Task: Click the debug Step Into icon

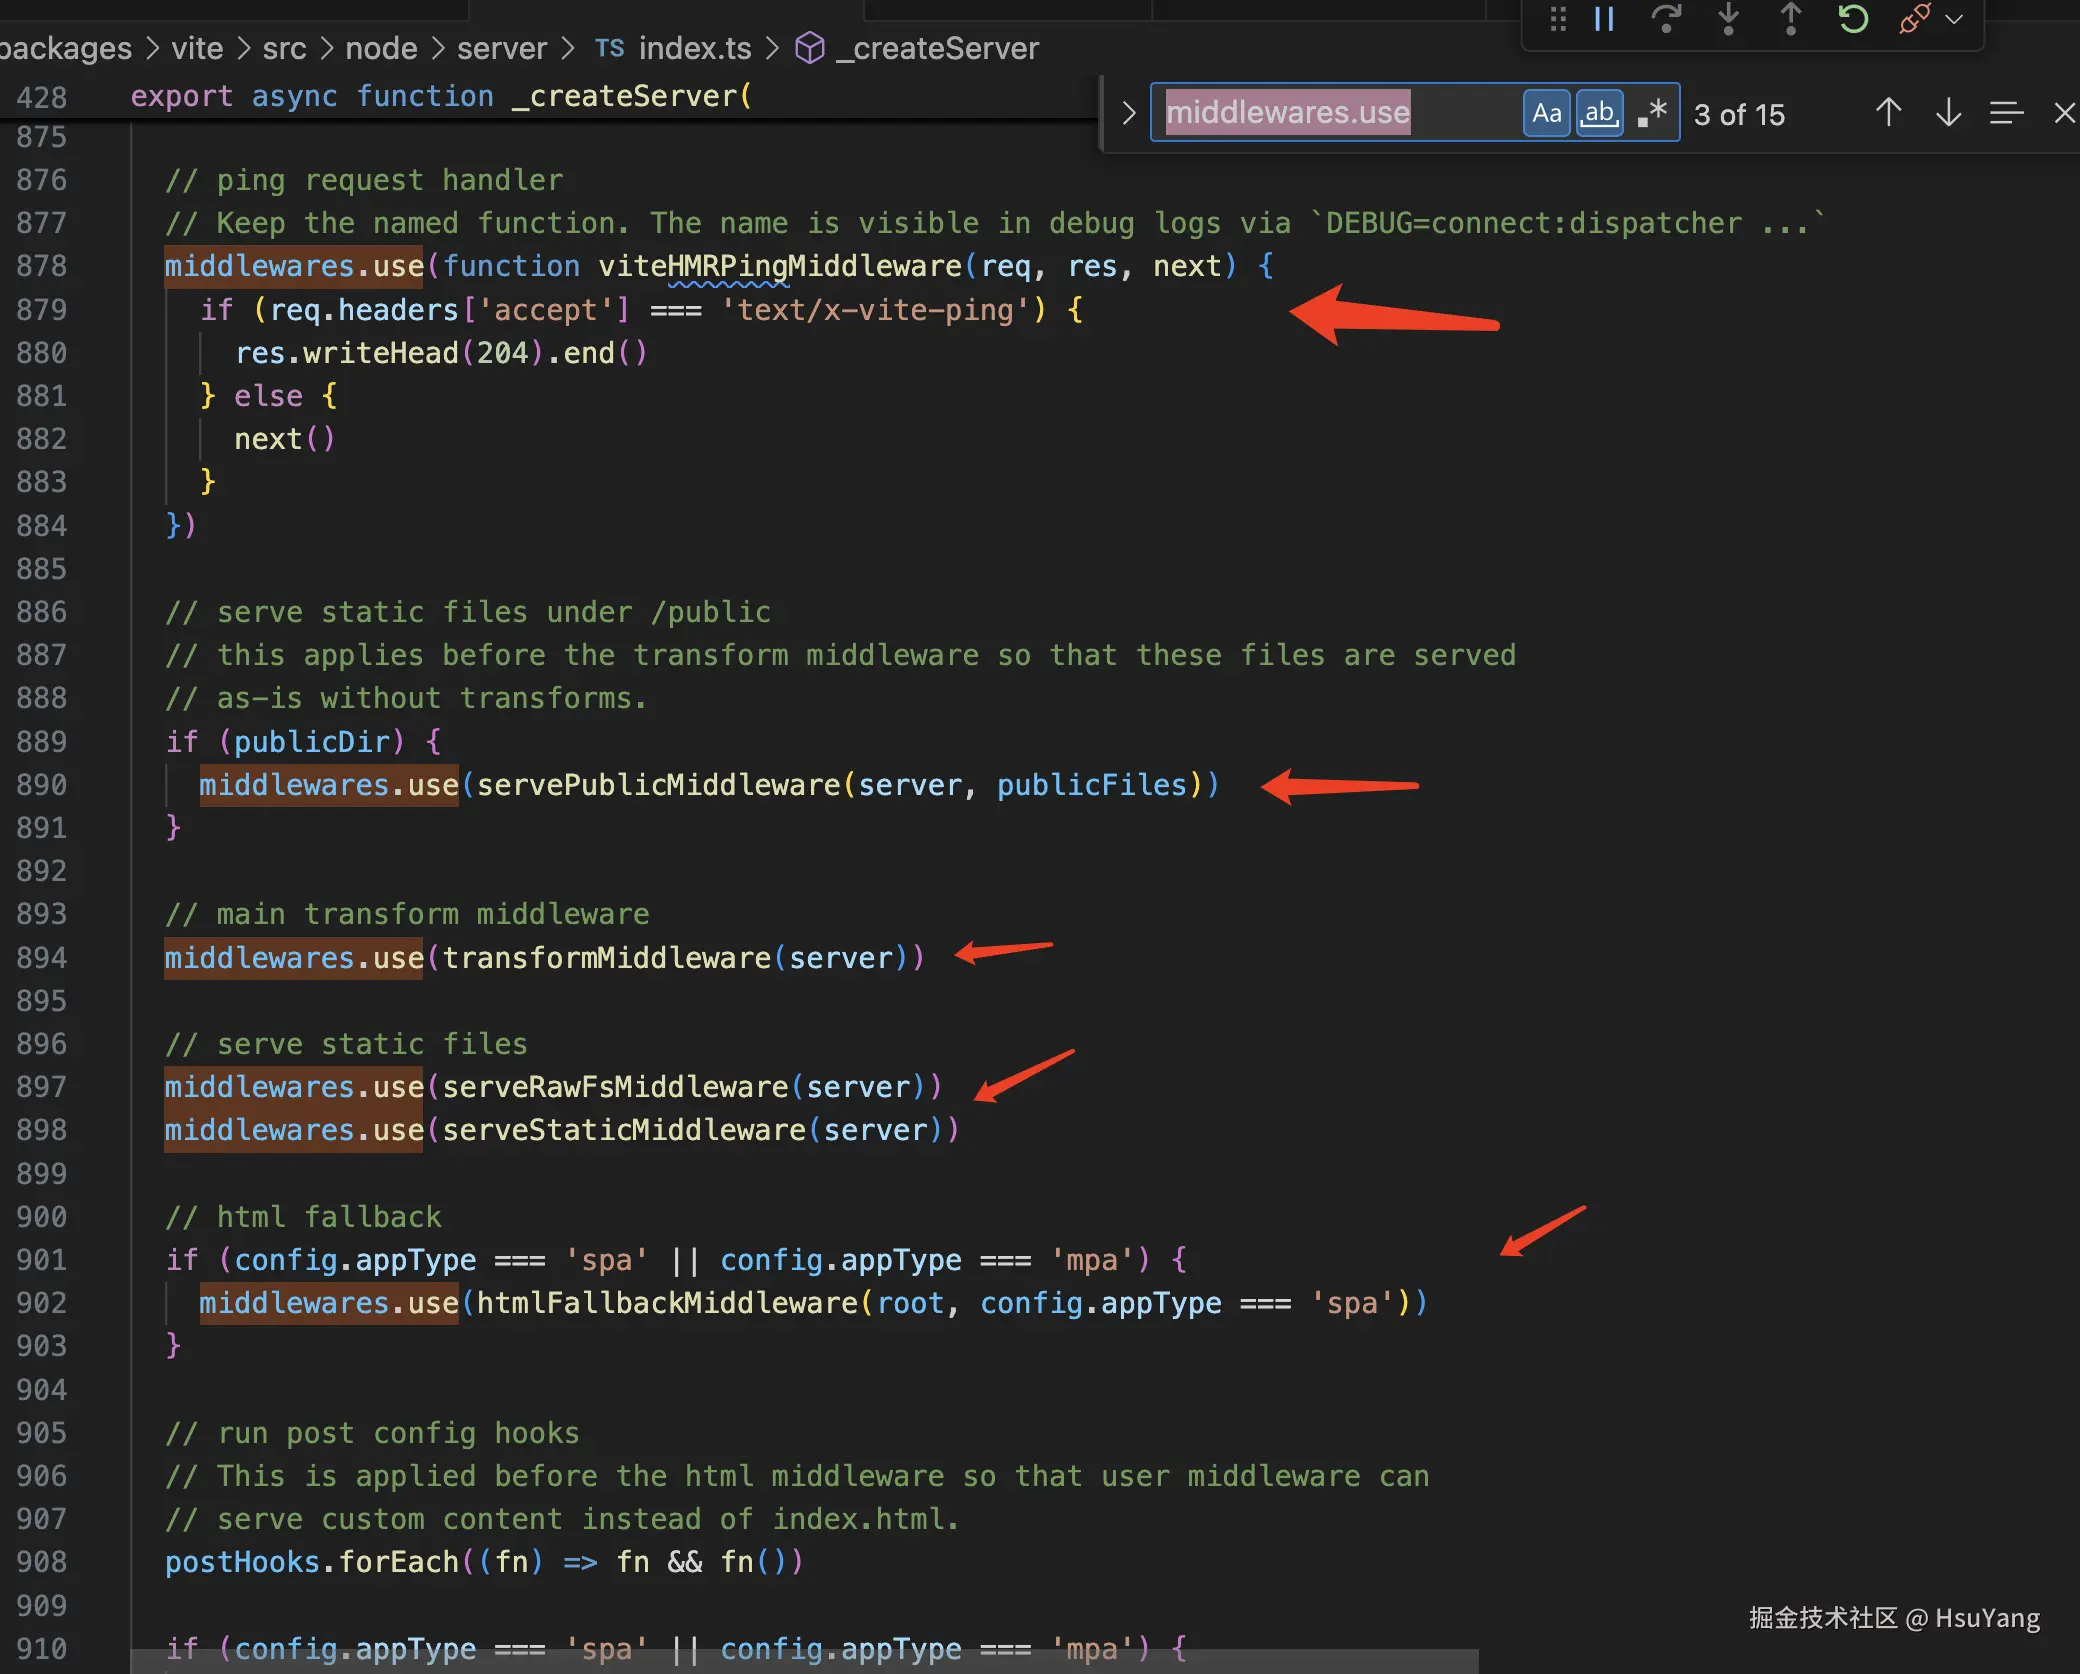Action: [x=1728, y=19]
